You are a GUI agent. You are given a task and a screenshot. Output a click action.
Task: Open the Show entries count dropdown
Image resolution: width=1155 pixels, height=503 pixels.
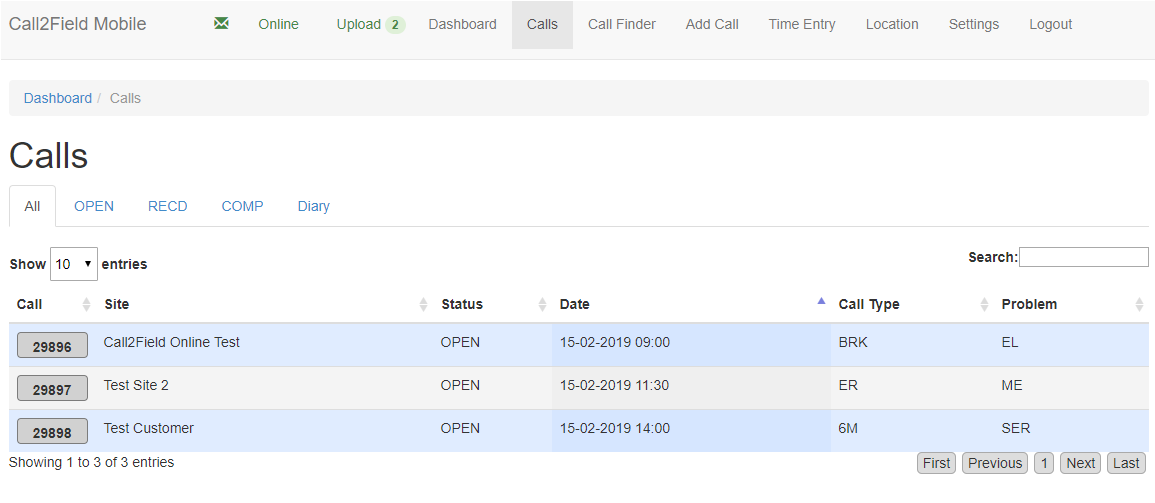pos(74,264)
